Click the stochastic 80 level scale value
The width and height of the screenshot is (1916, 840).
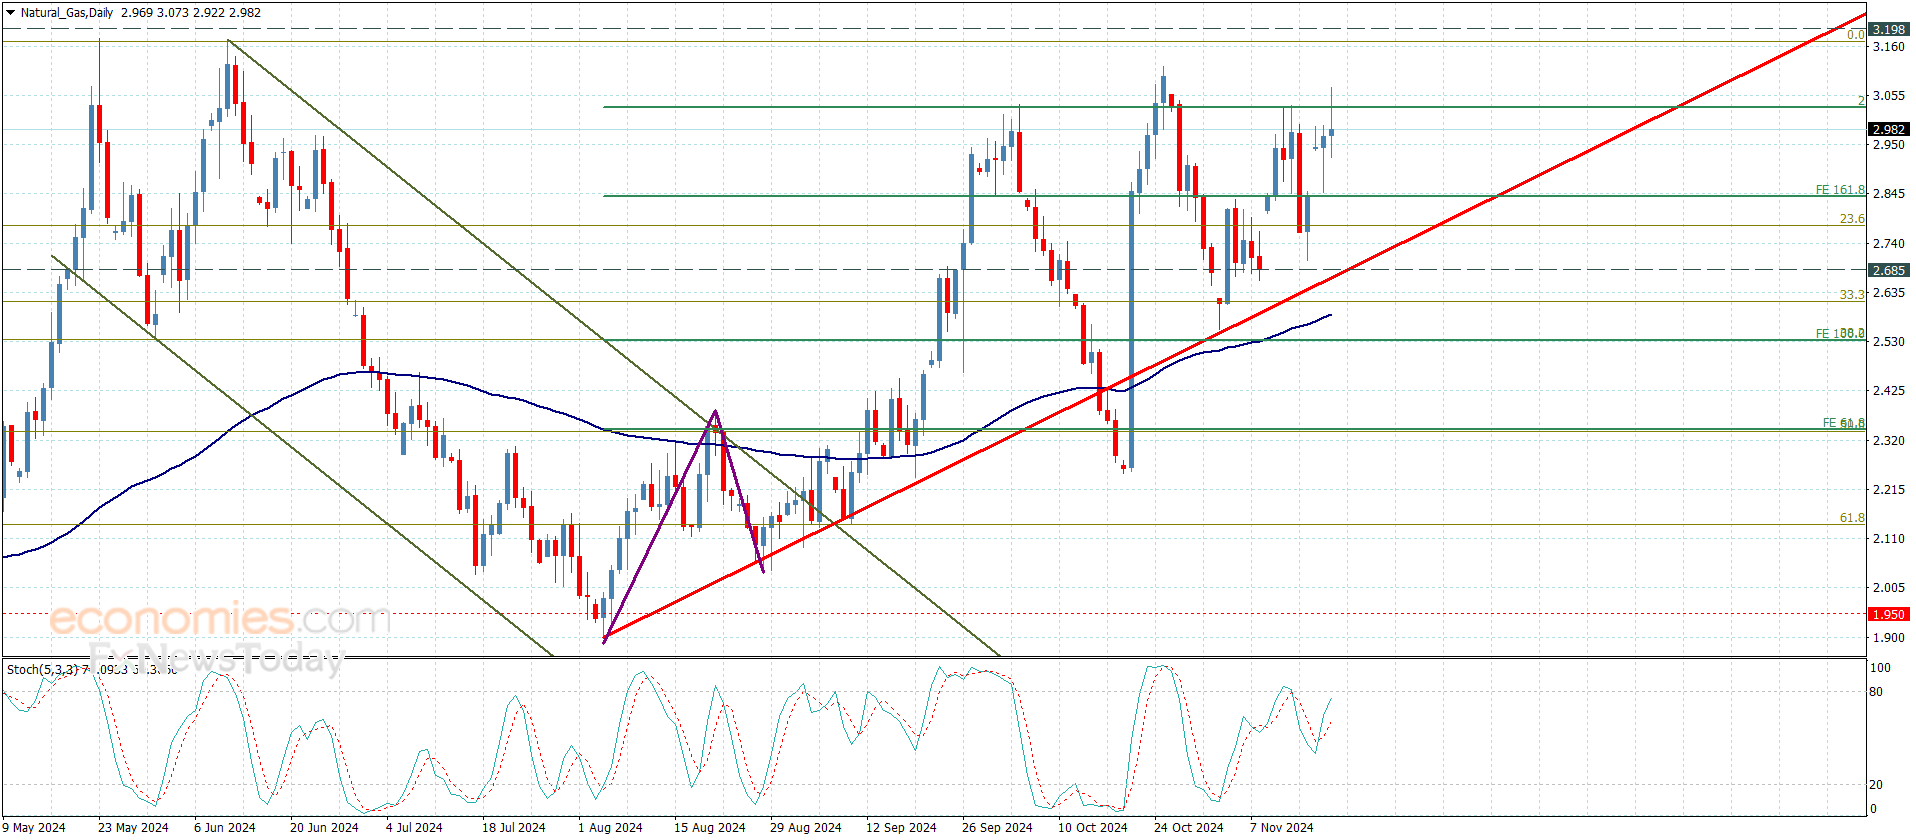coord(1876,692)
